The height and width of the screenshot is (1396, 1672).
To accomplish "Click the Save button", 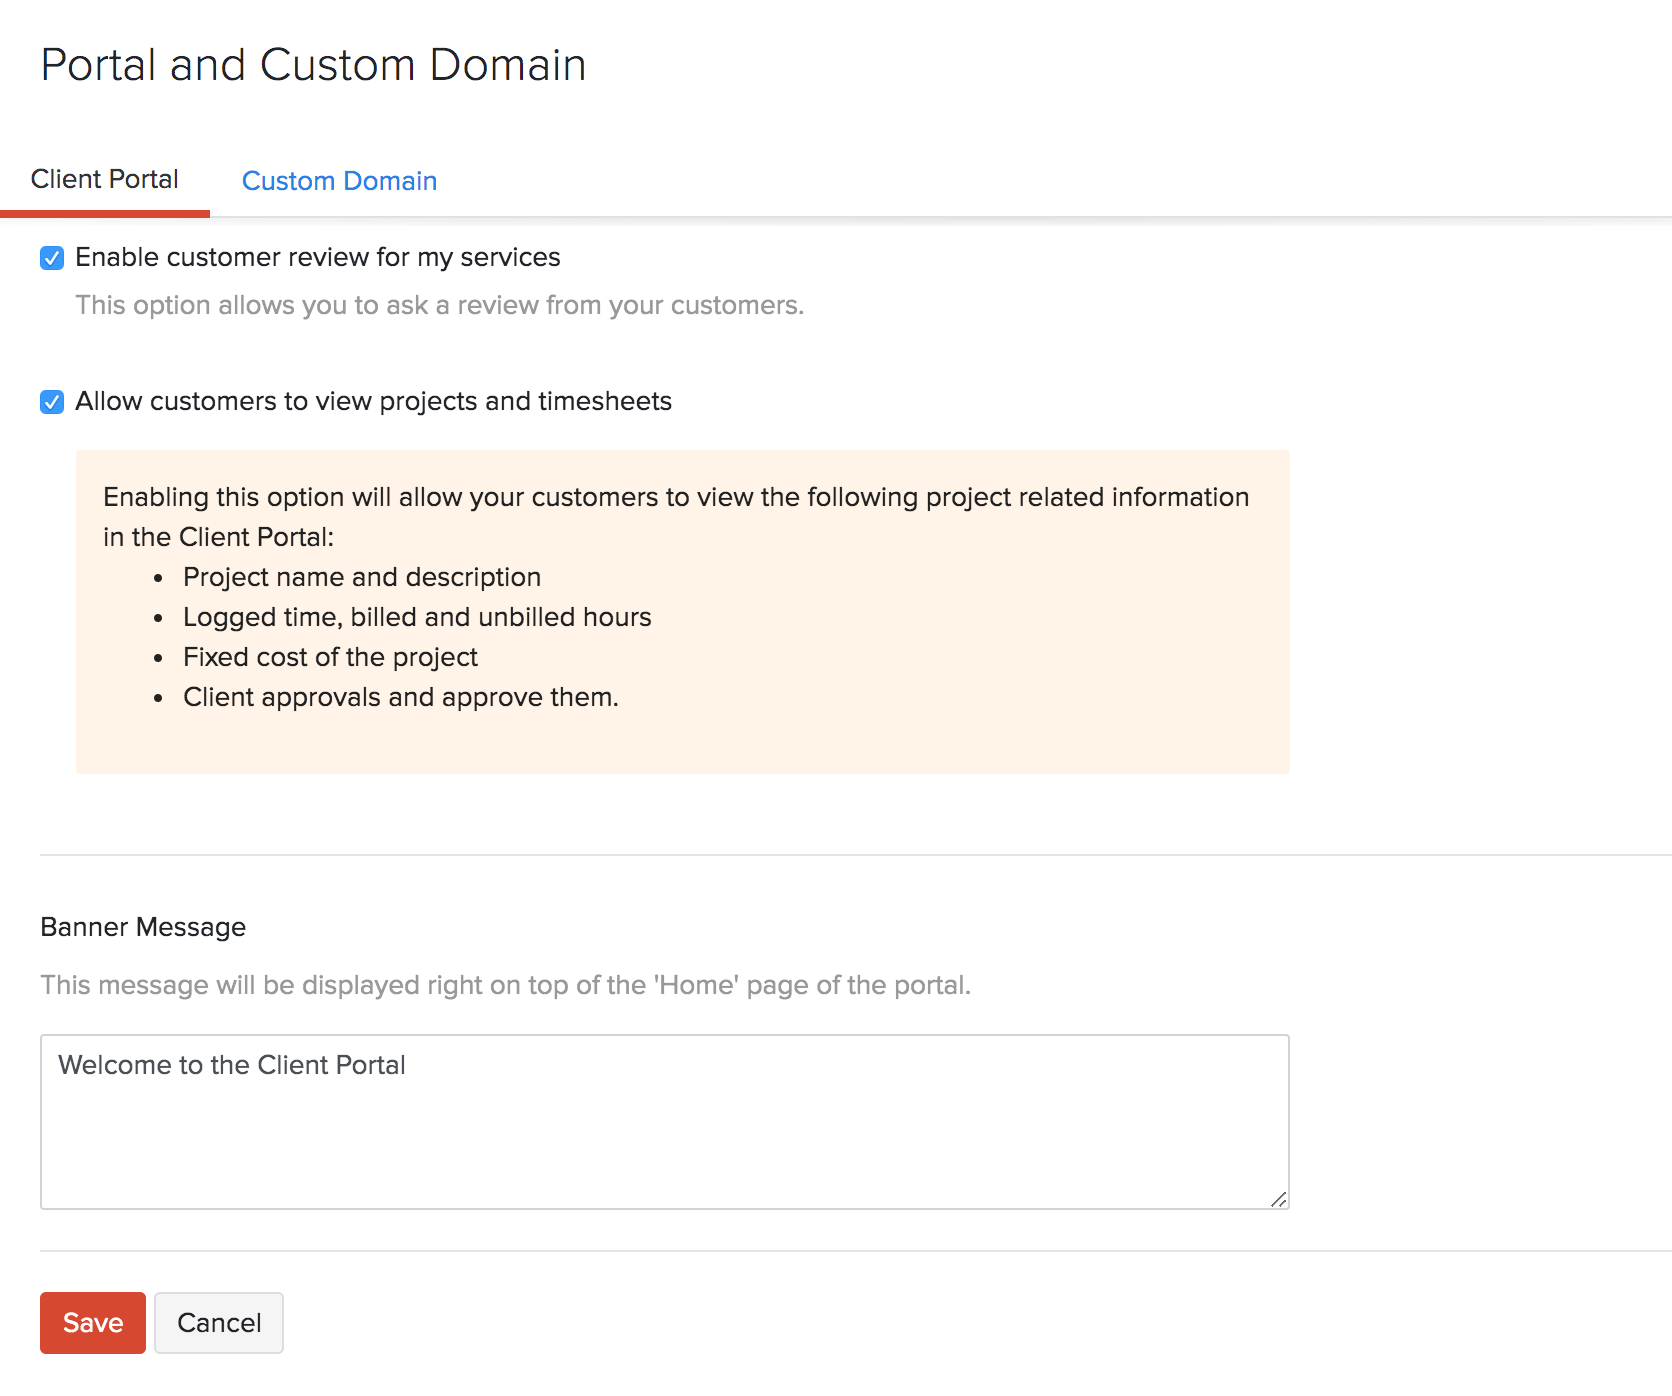I will 93,1323.
